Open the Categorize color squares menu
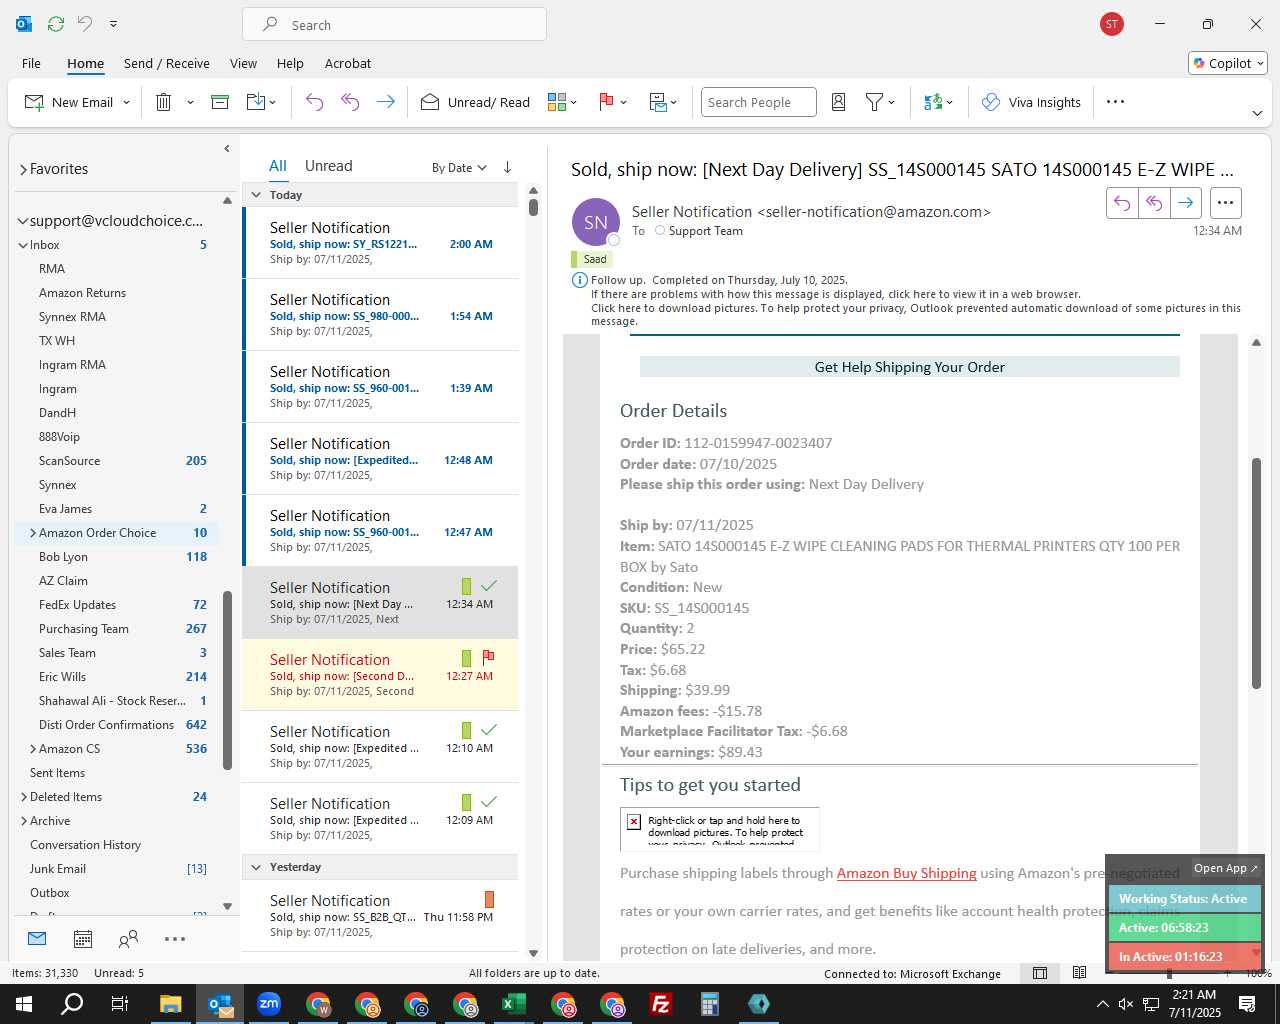The image size is (1280, 1024). point(562,102)
